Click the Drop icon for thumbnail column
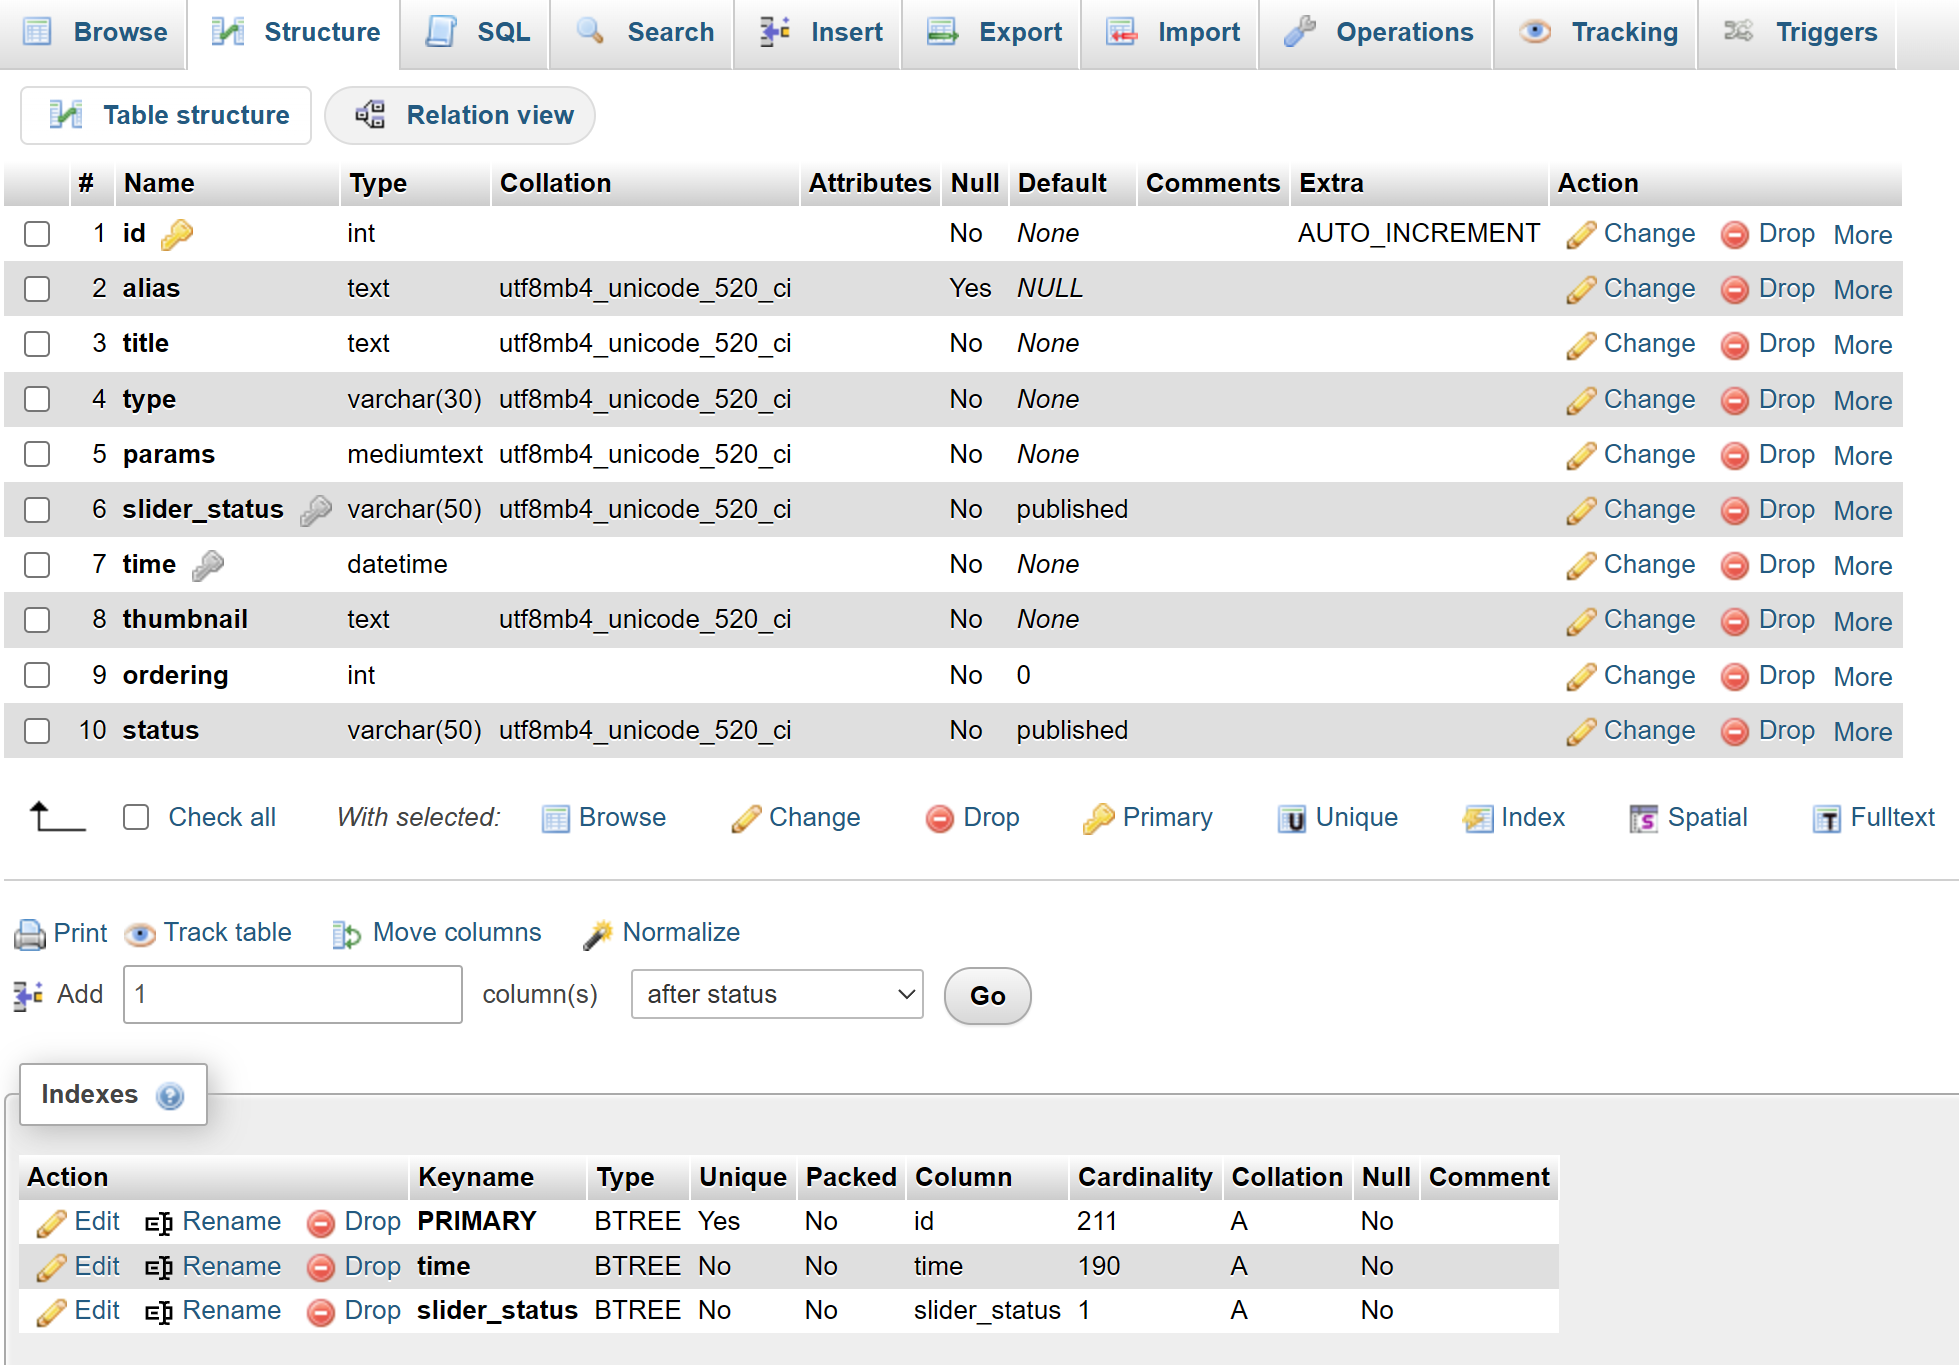This screenshot has width=1959, height=1365. [1734, 621]
